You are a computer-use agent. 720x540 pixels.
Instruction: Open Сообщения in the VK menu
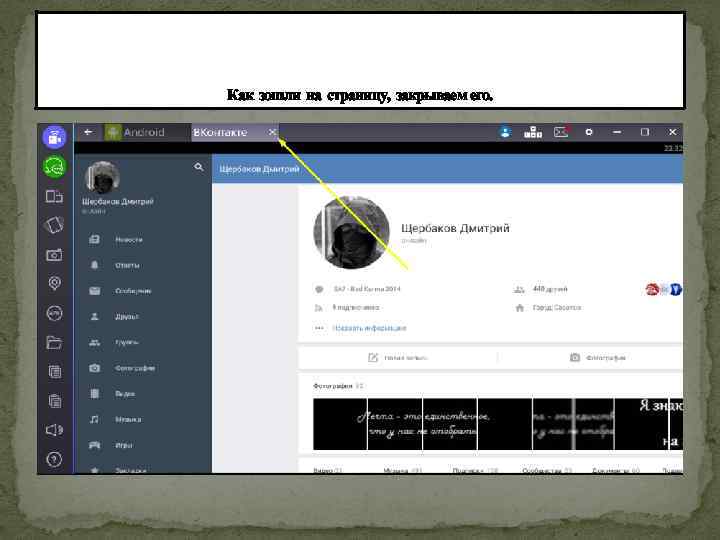[144, 291]
